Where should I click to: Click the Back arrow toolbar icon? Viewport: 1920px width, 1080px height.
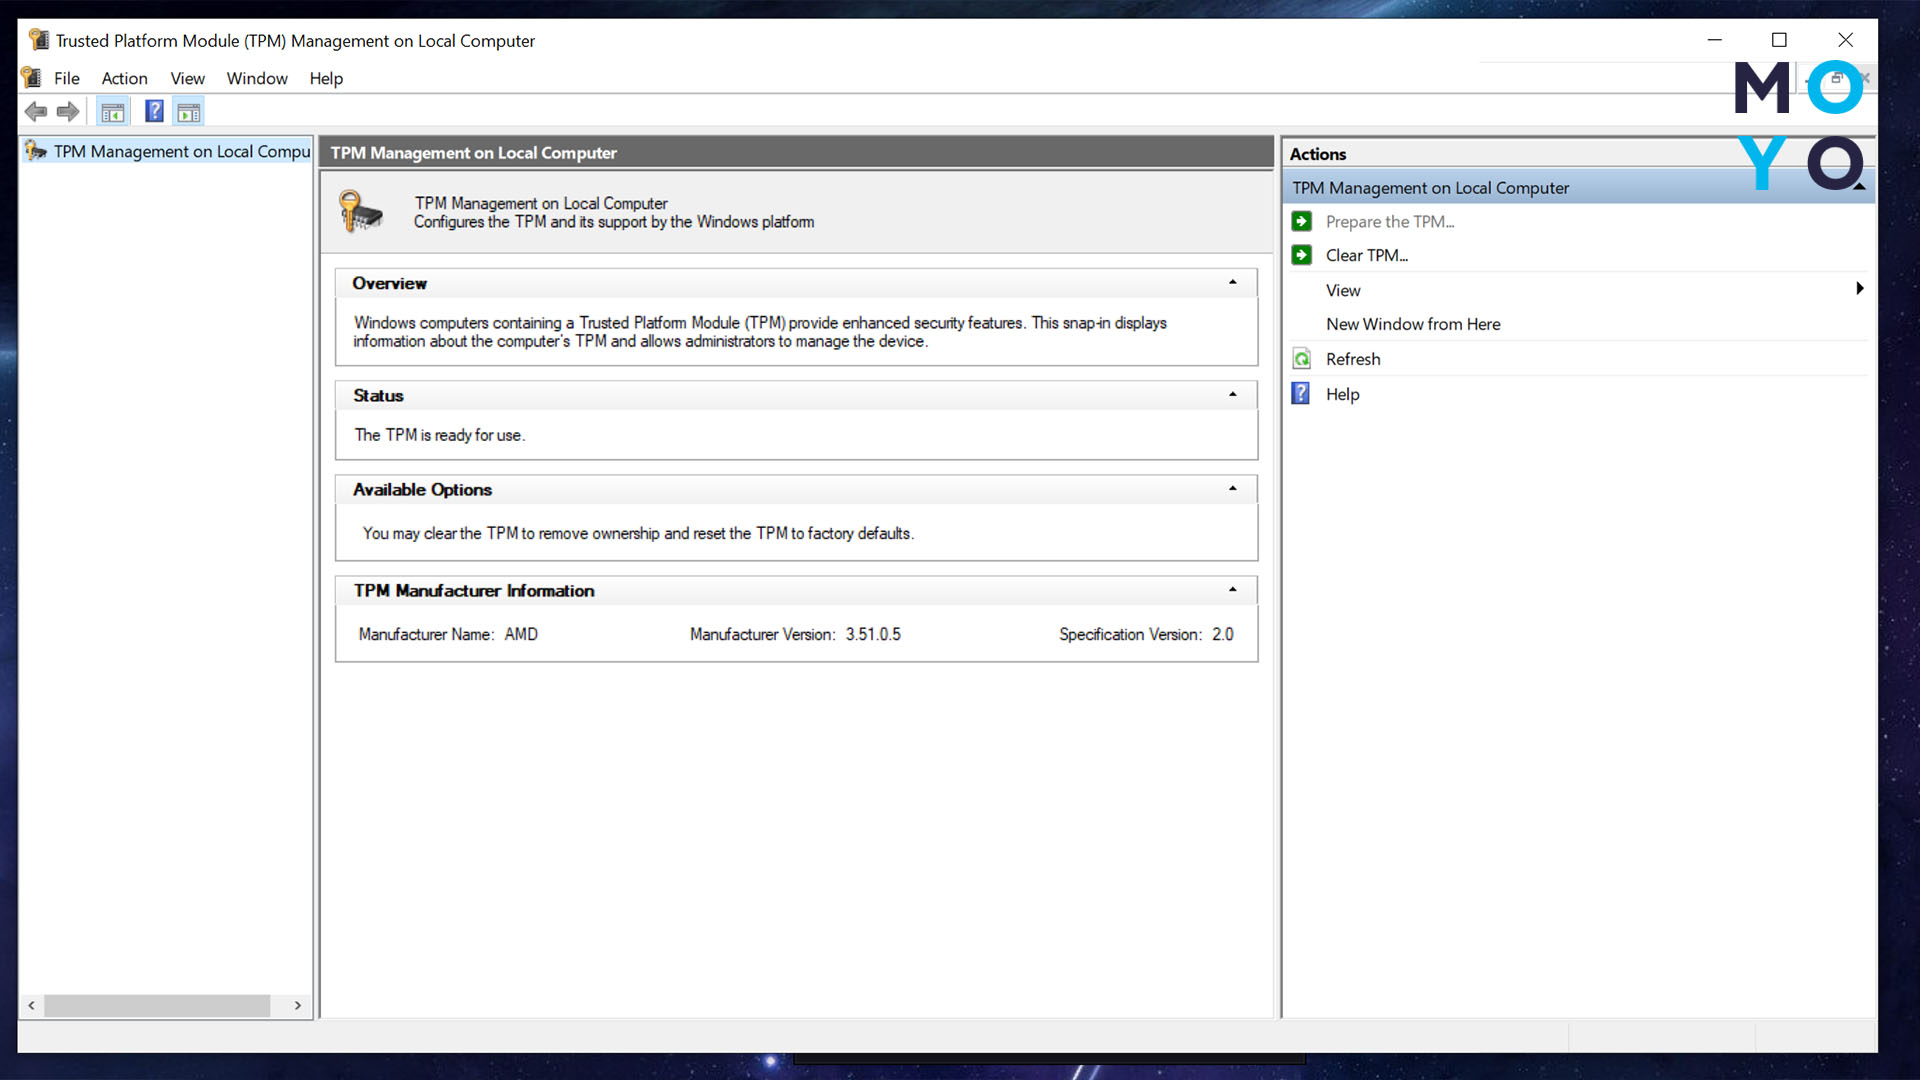point(36,112)
